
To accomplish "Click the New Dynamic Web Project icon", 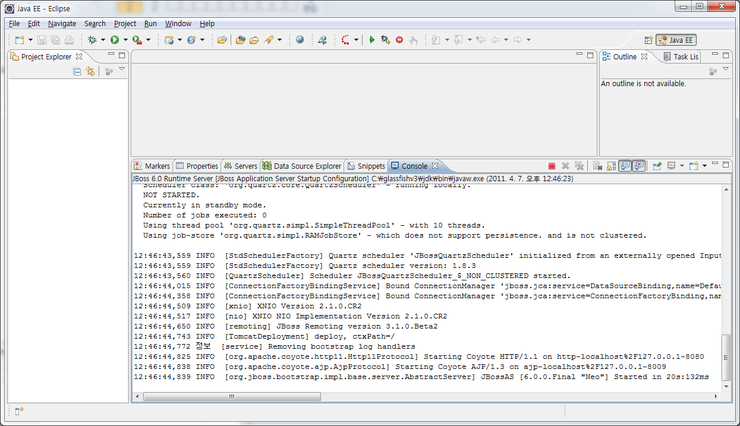I will 169,40.
